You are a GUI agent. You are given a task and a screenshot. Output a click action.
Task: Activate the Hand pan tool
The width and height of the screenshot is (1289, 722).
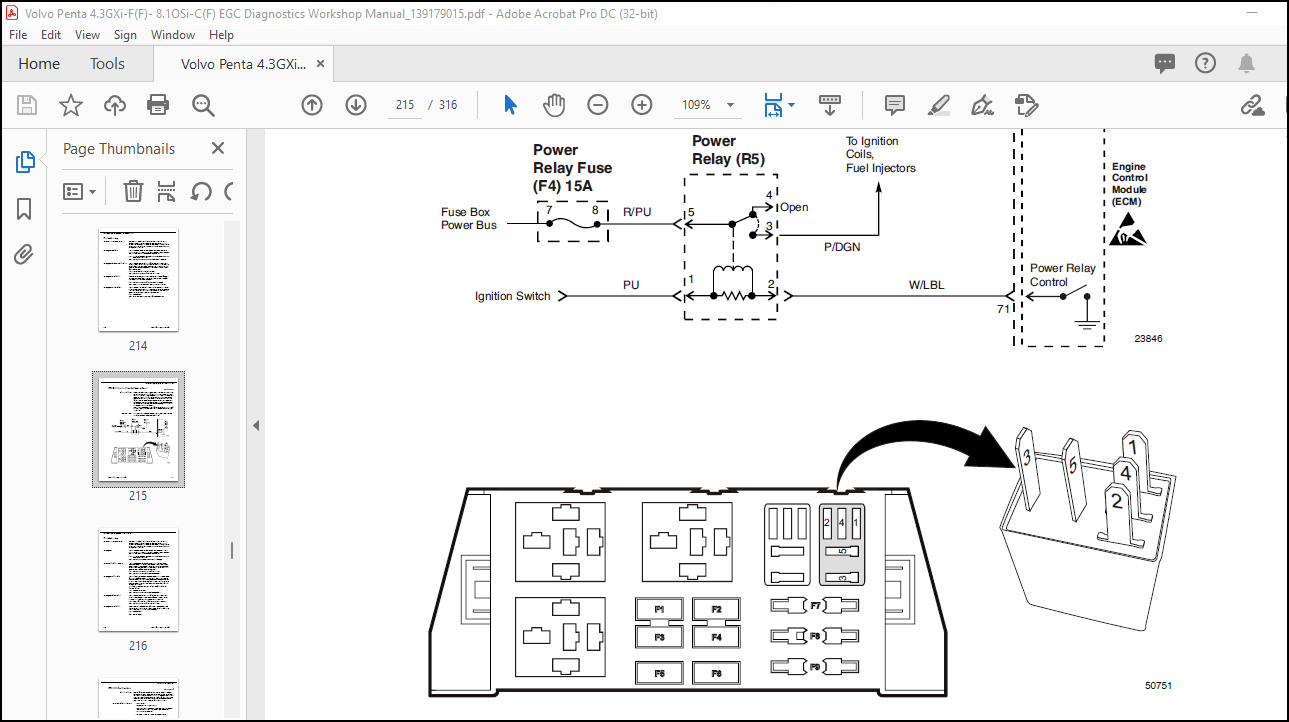[554, 105]
